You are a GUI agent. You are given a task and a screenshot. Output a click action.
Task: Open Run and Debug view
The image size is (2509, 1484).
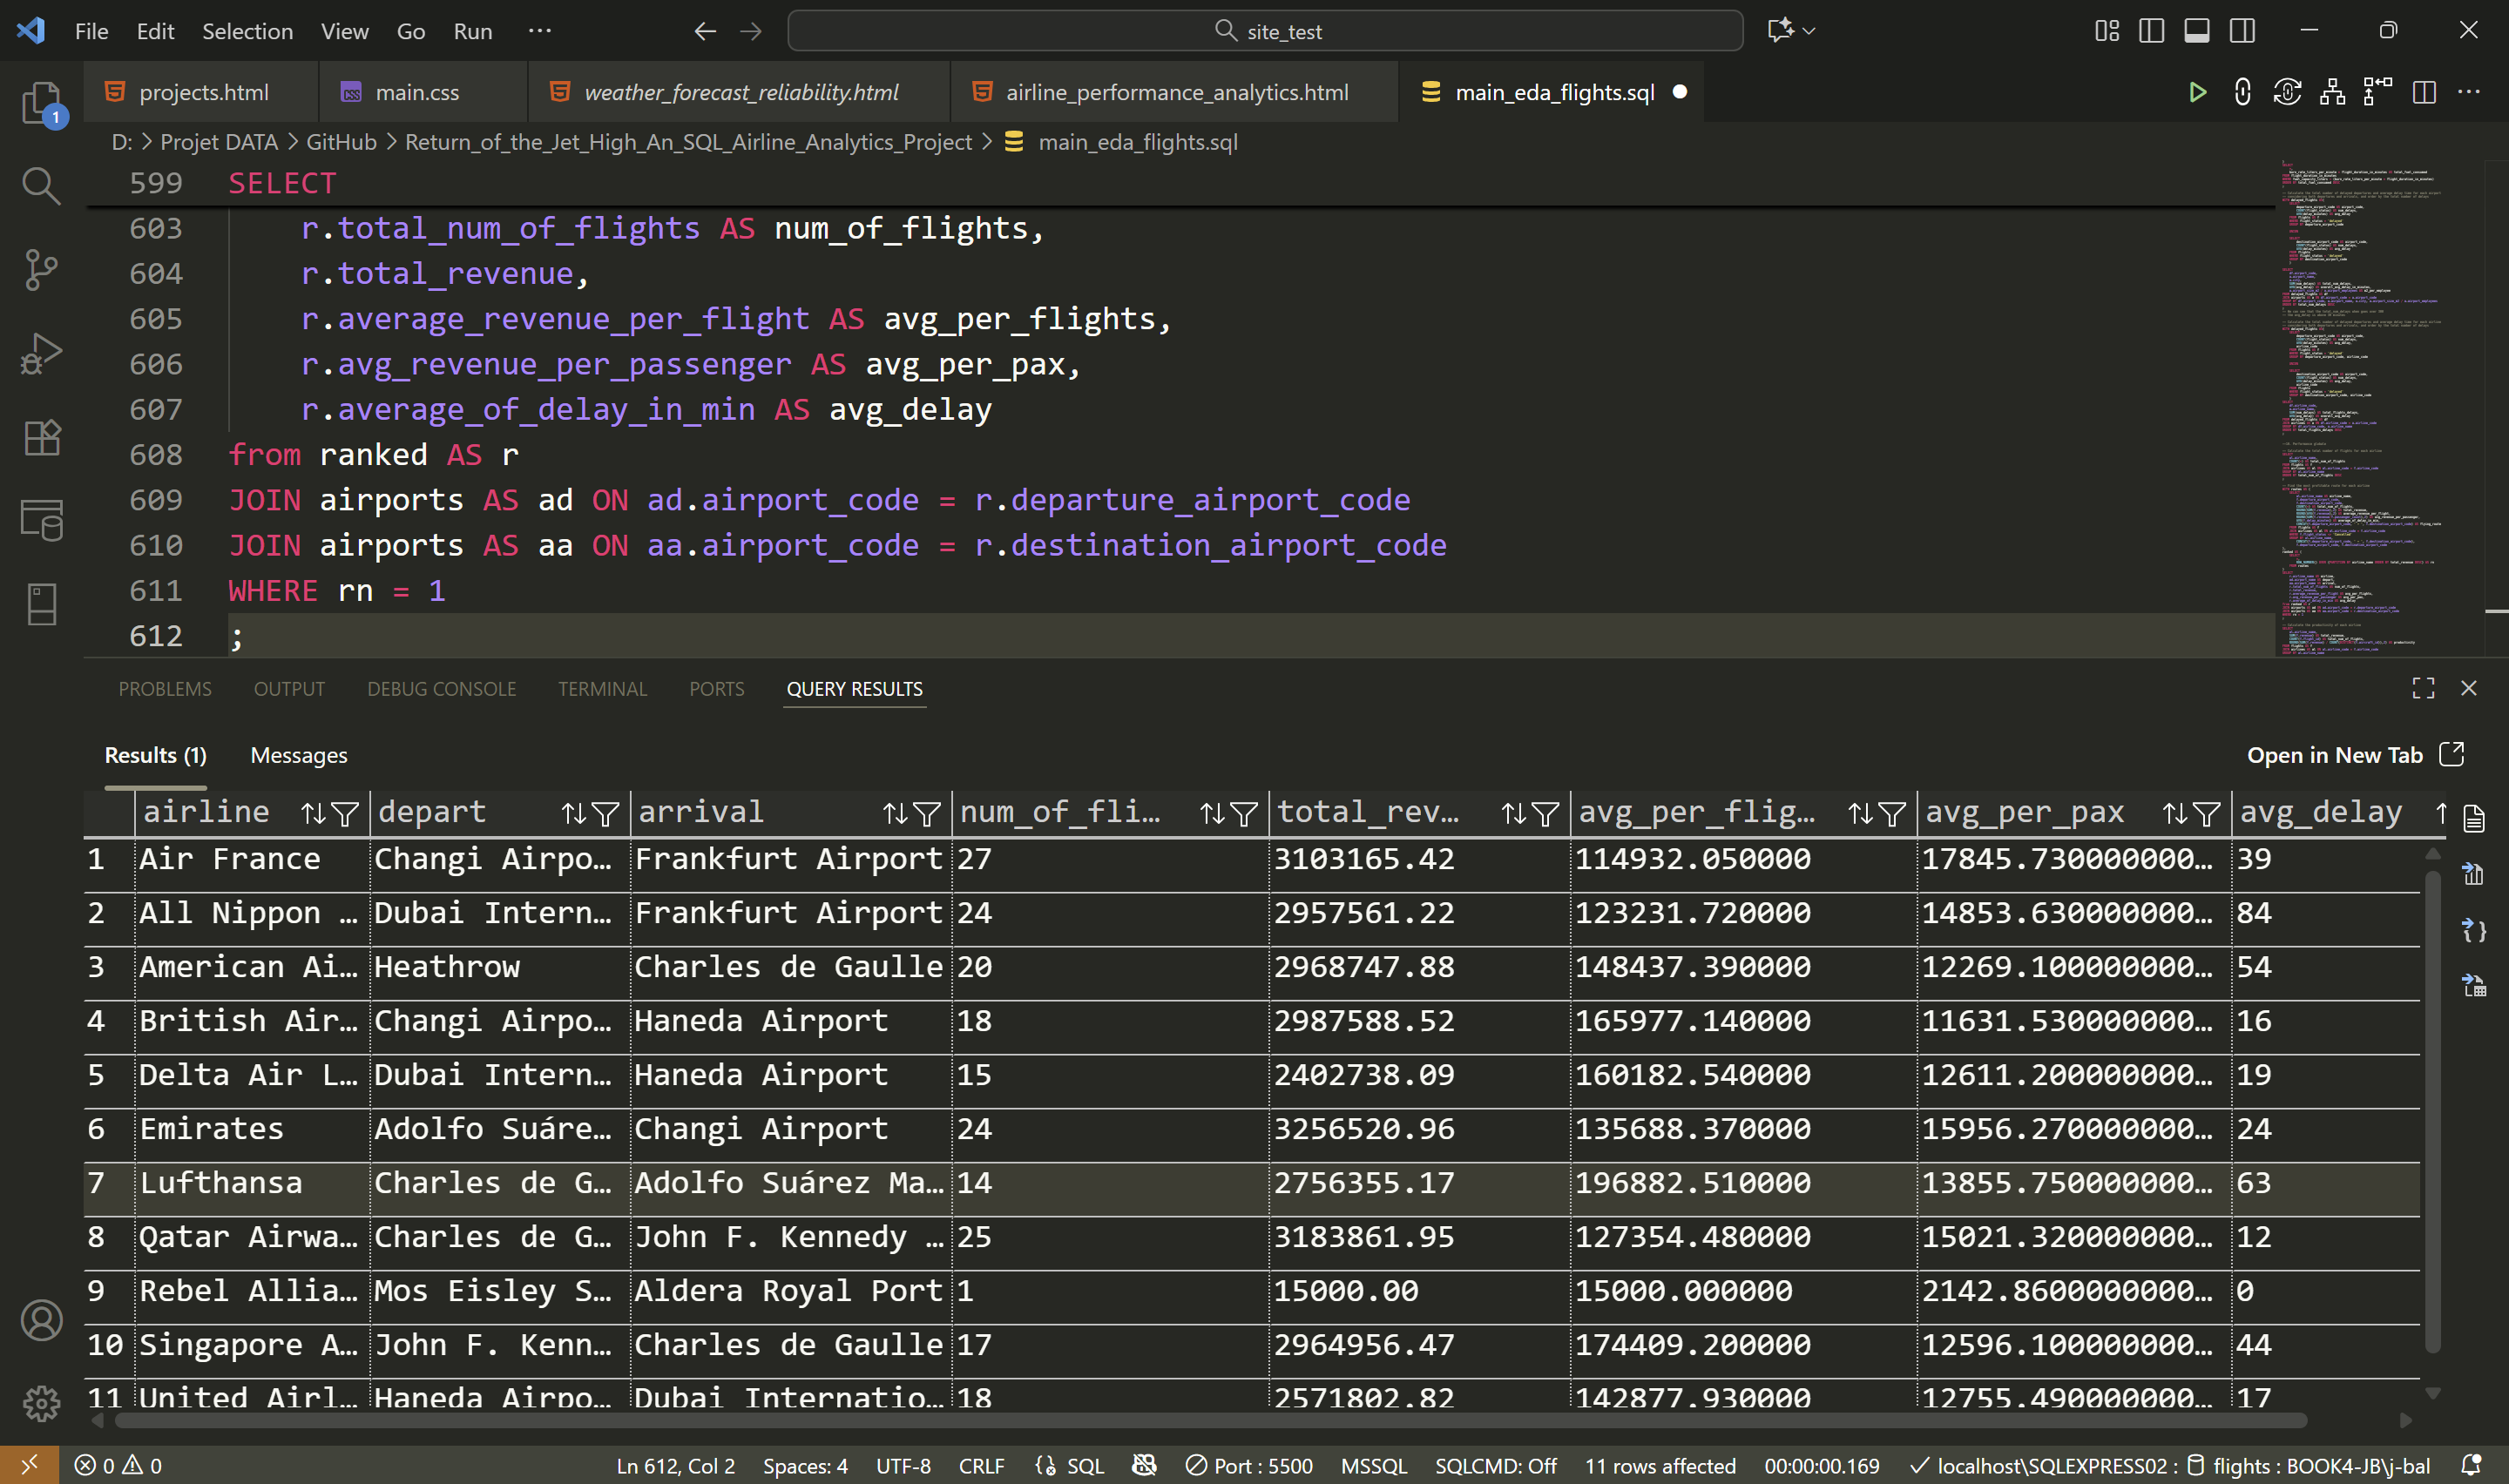click(41, 353)
